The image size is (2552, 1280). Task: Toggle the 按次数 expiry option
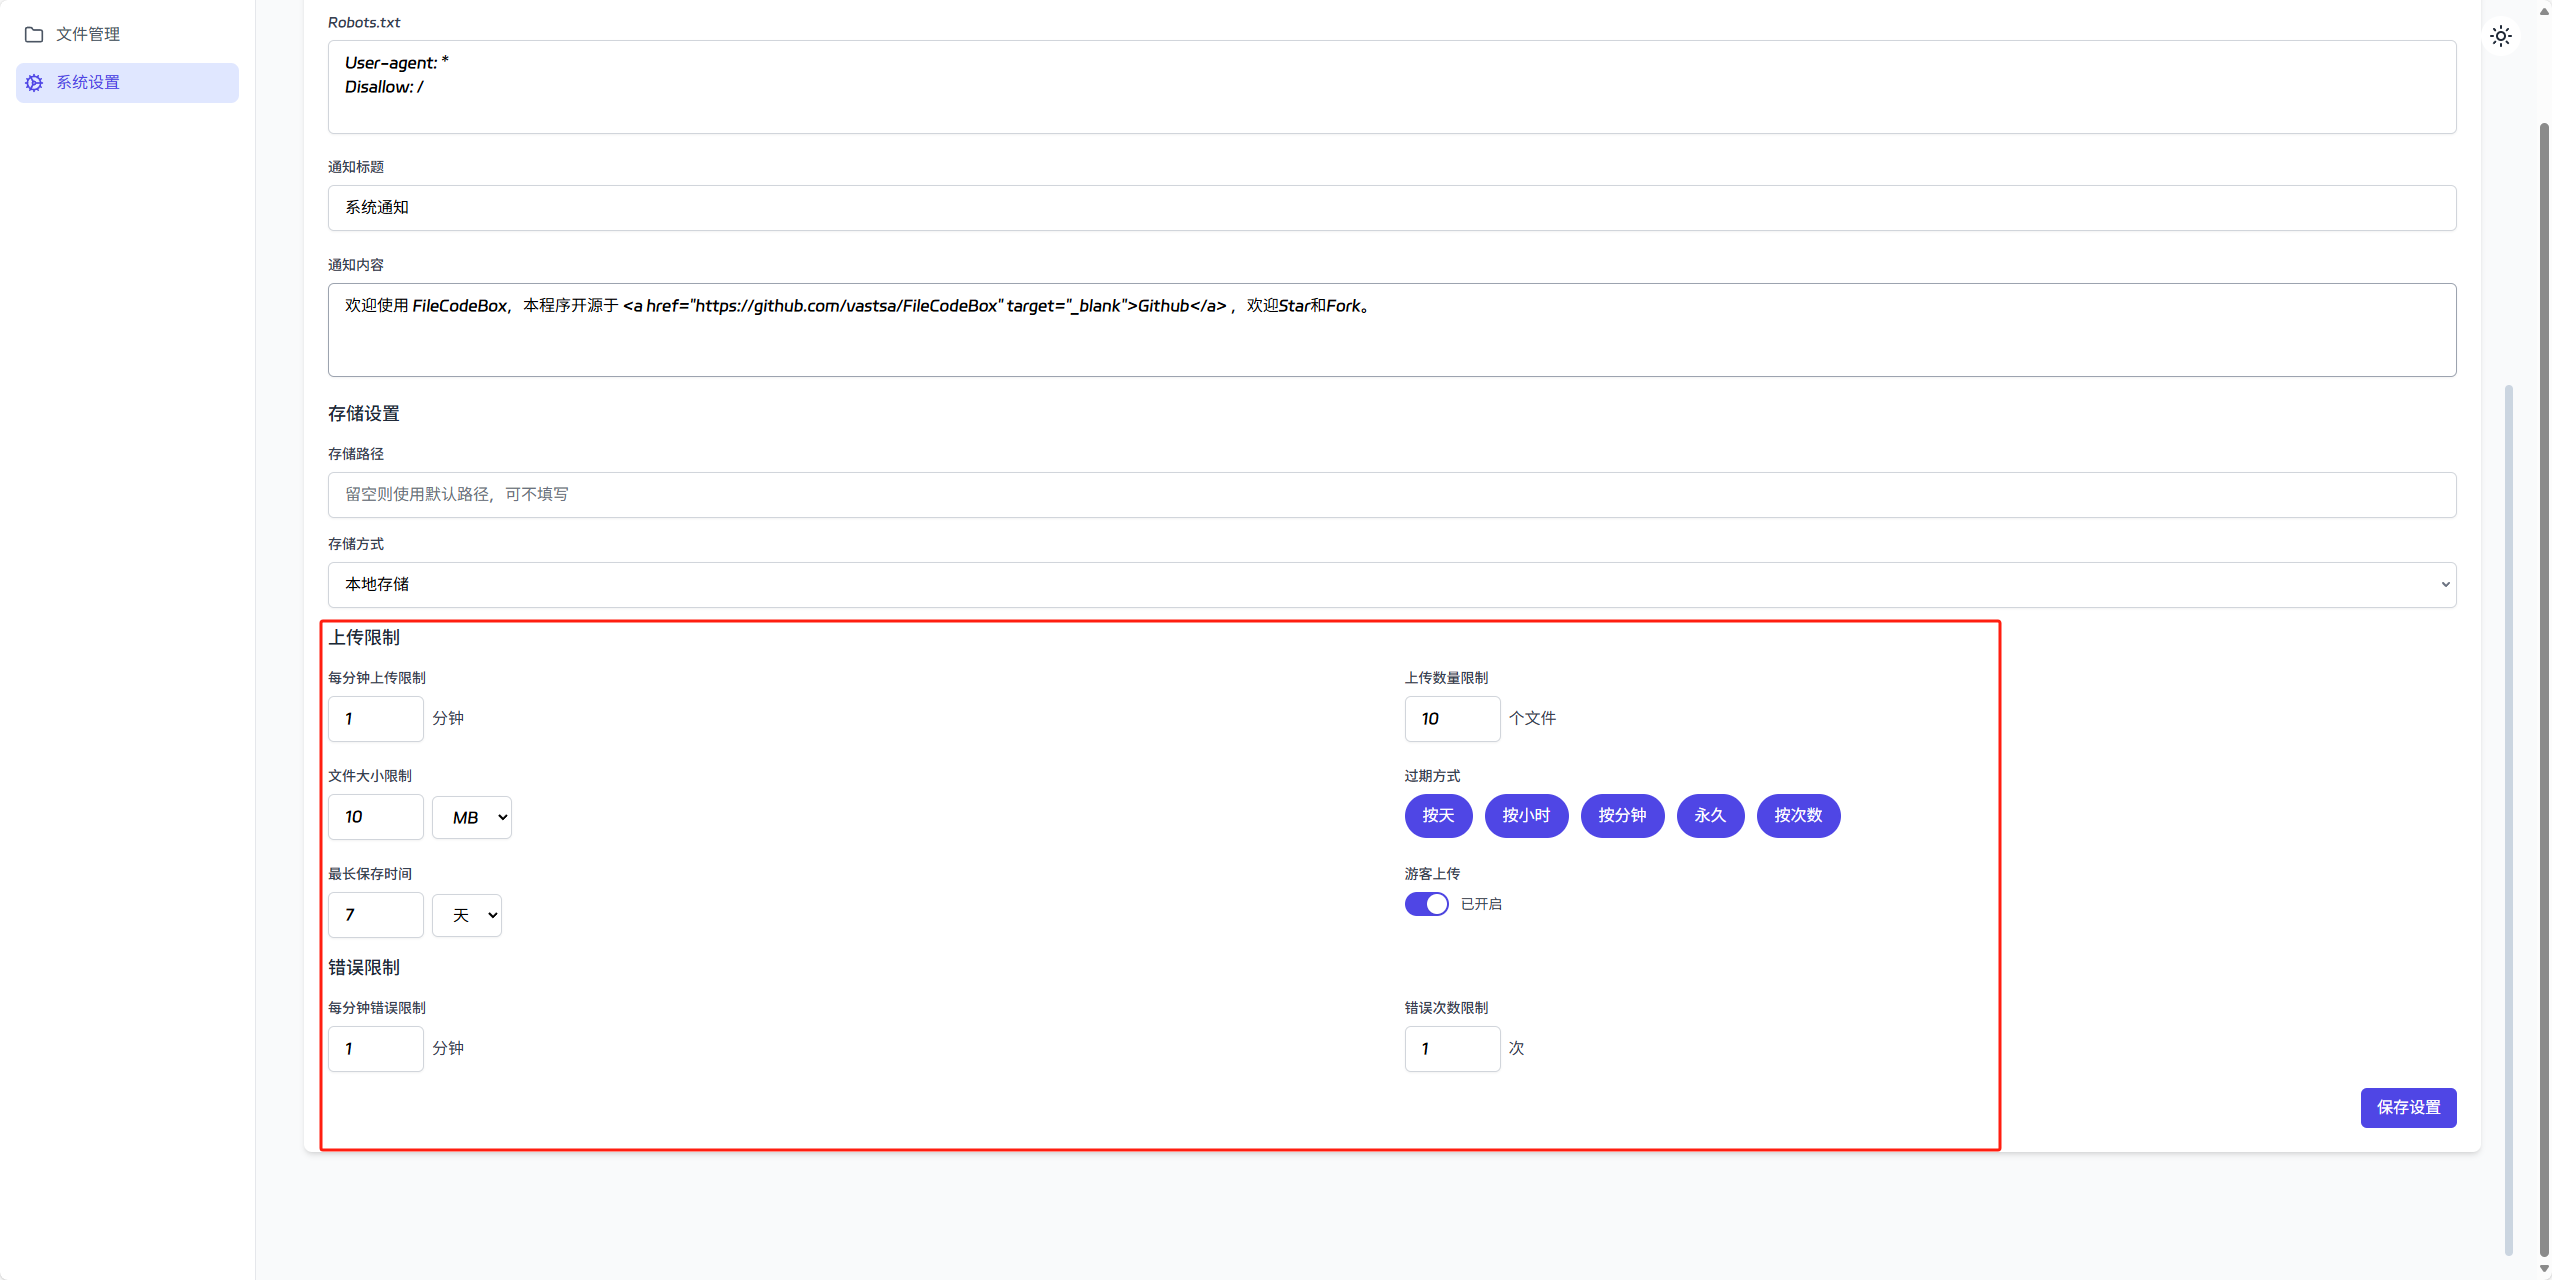coord(1798,816)
